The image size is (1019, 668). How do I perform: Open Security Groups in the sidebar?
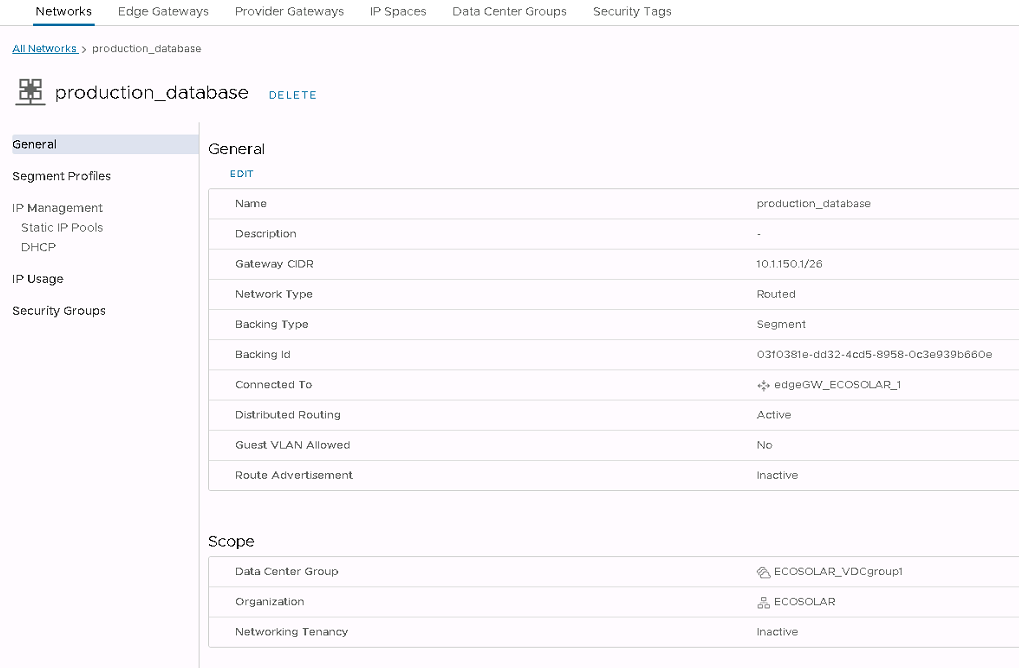tap(59, 311)
